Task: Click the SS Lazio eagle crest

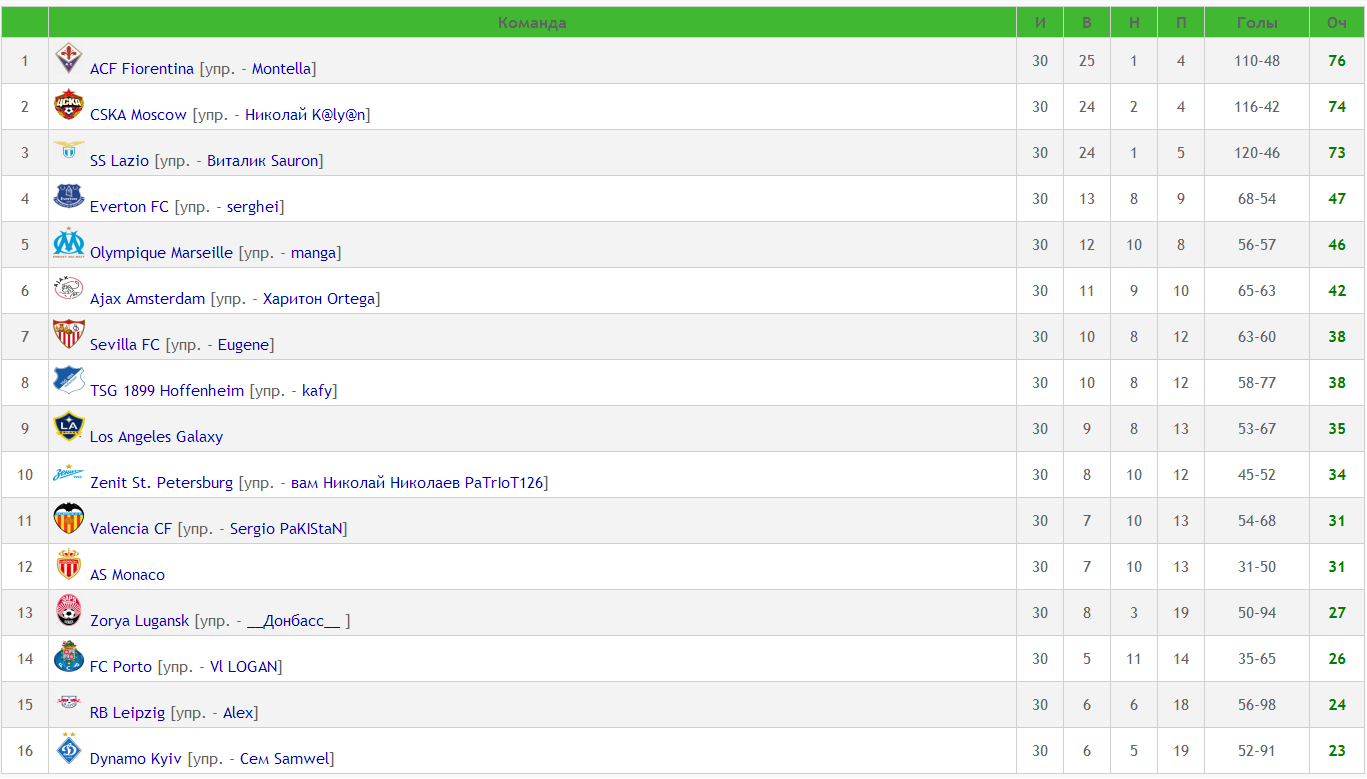Action: 68,150
